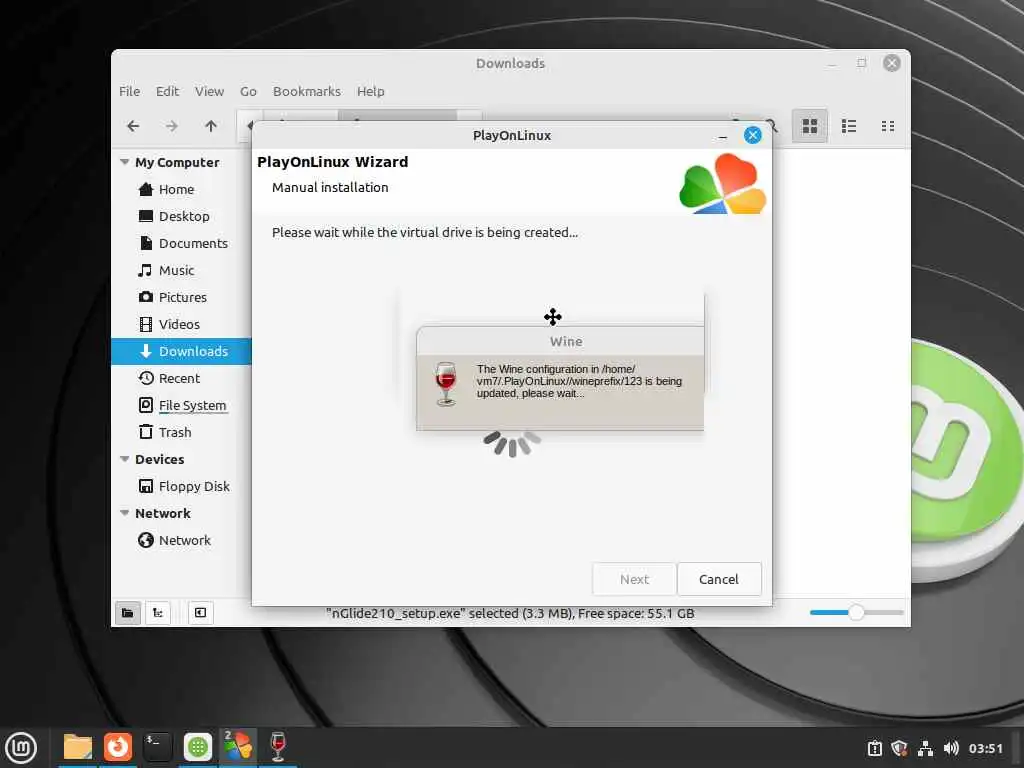Launch Firefox from the taskbar
This screenshot has width=1024, height=768.
coord(118,747)
